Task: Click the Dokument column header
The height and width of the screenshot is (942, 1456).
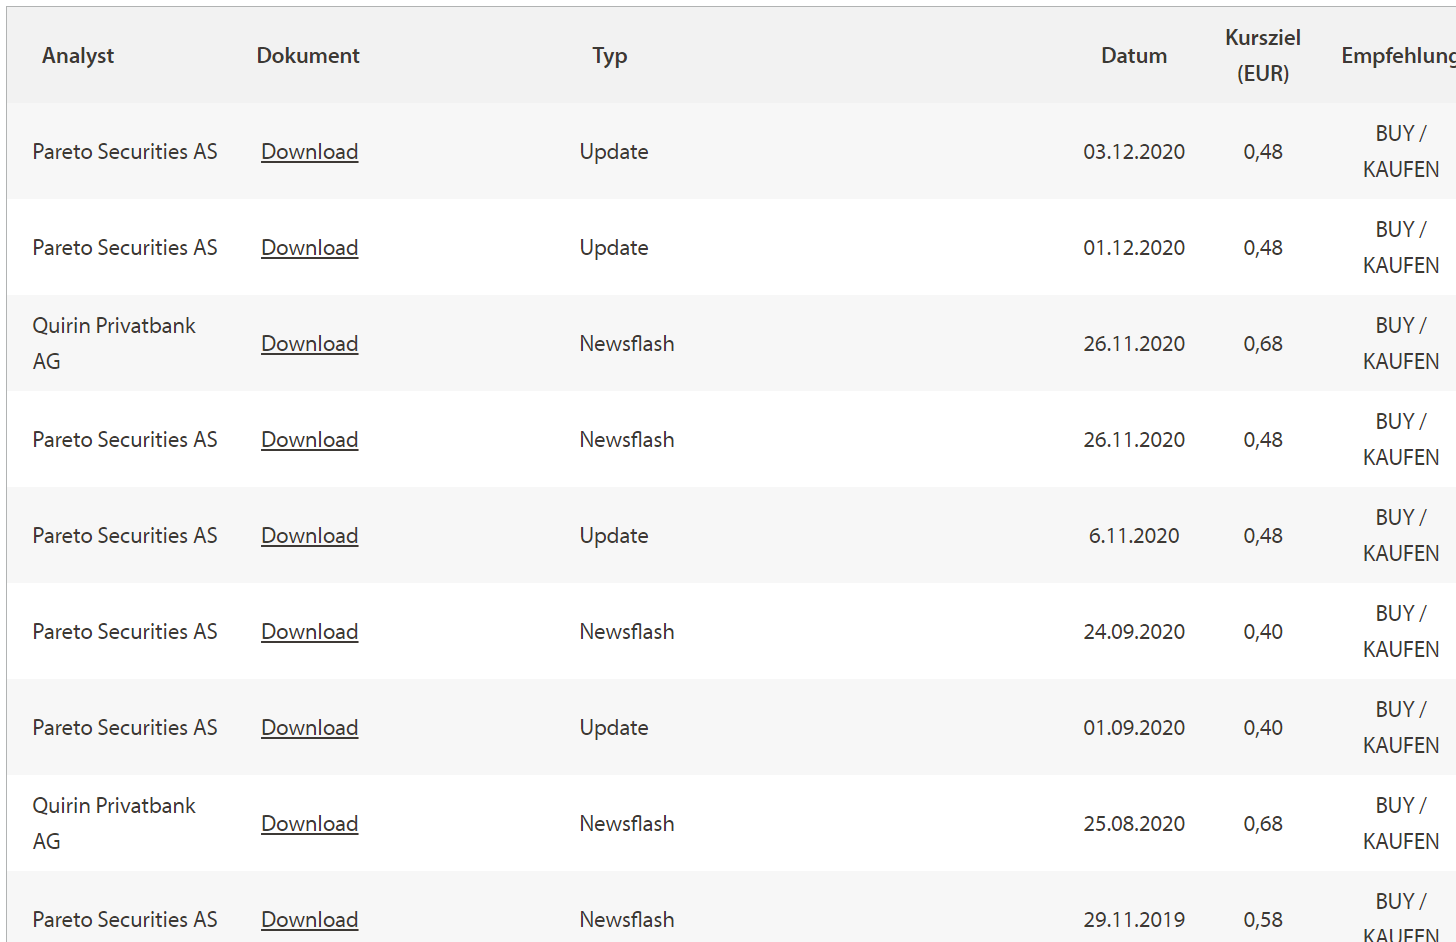Action: [308, 56]
